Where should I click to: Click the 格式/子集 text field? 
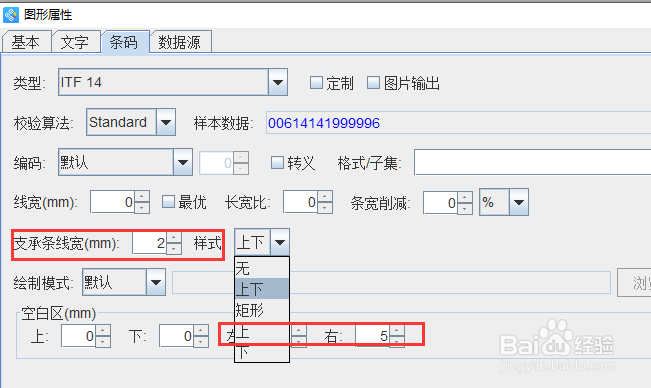click(533, 162)
